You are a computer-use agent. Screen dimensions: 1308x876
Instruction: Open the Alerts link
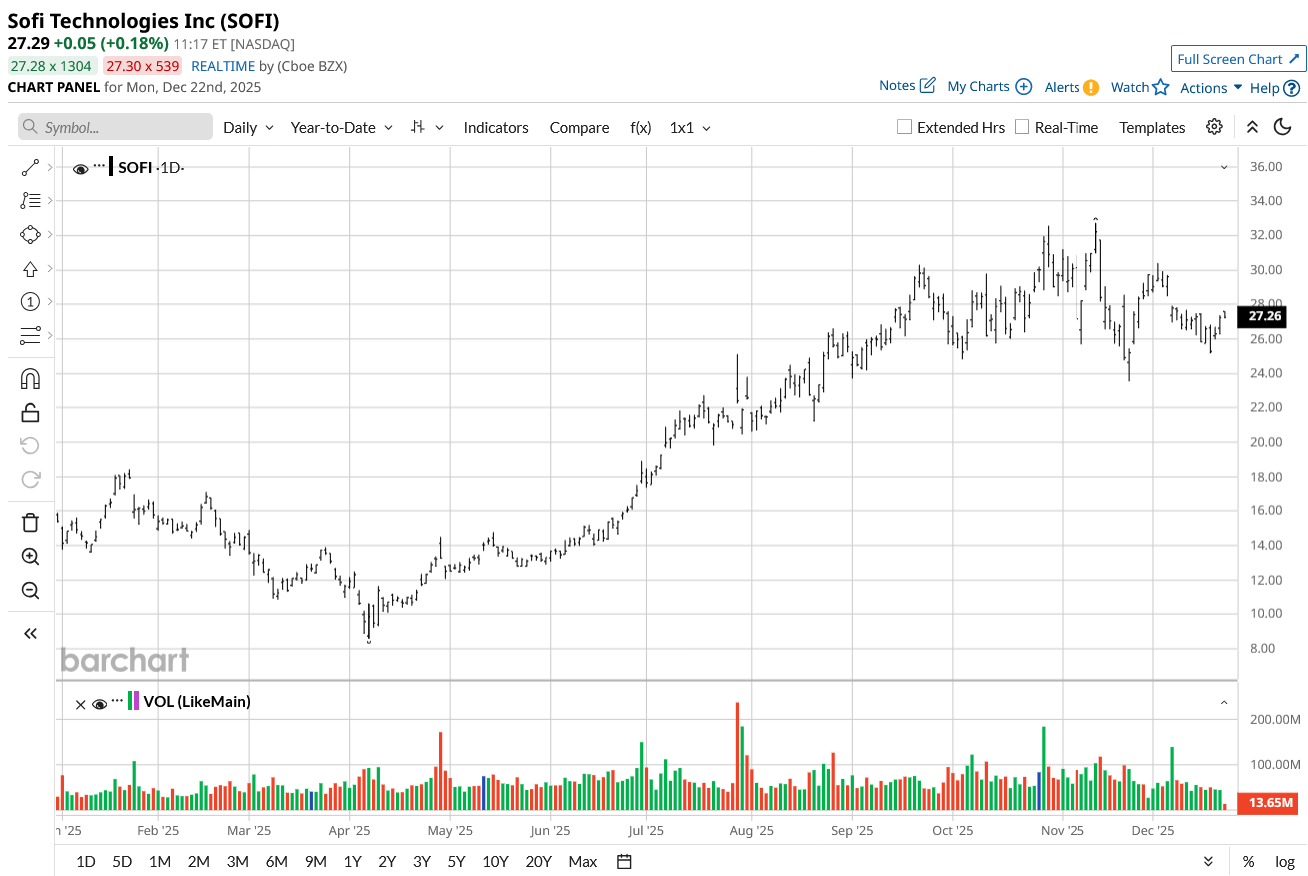1062,87
